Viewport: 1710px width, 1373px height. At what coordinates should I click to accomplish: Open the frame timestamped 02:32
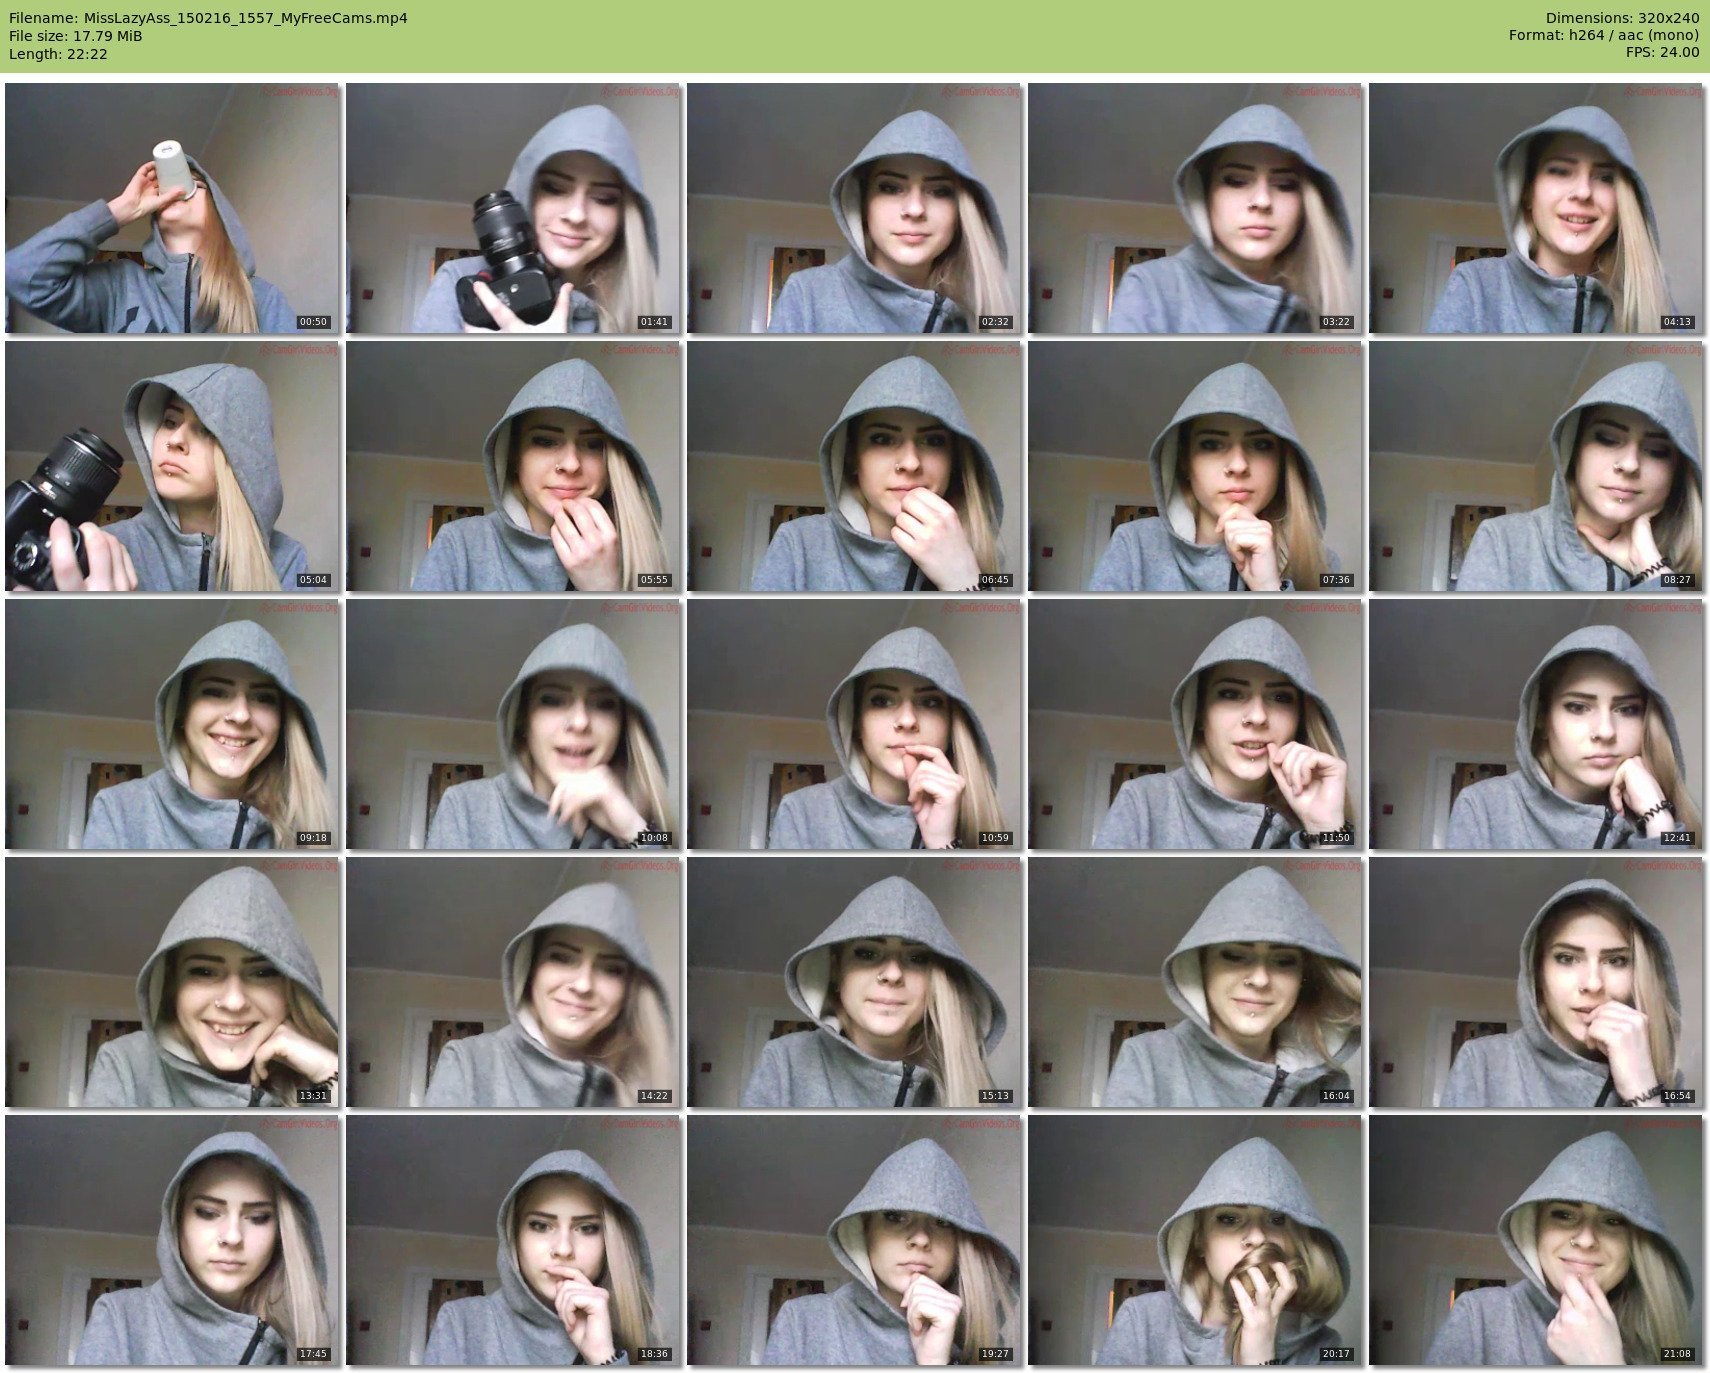[854, 208]
